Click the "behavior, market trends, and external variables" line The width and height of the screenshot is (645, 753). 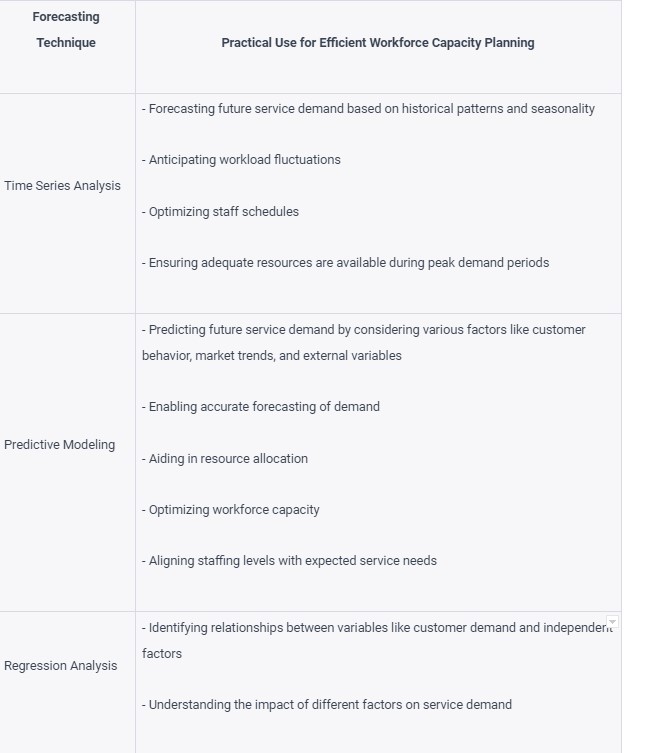[x=272, y=356]
